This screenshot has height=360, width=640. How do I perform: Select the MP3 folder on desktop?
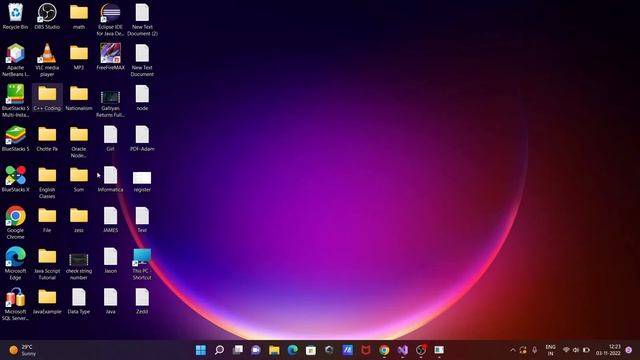(x=79, y=57)
